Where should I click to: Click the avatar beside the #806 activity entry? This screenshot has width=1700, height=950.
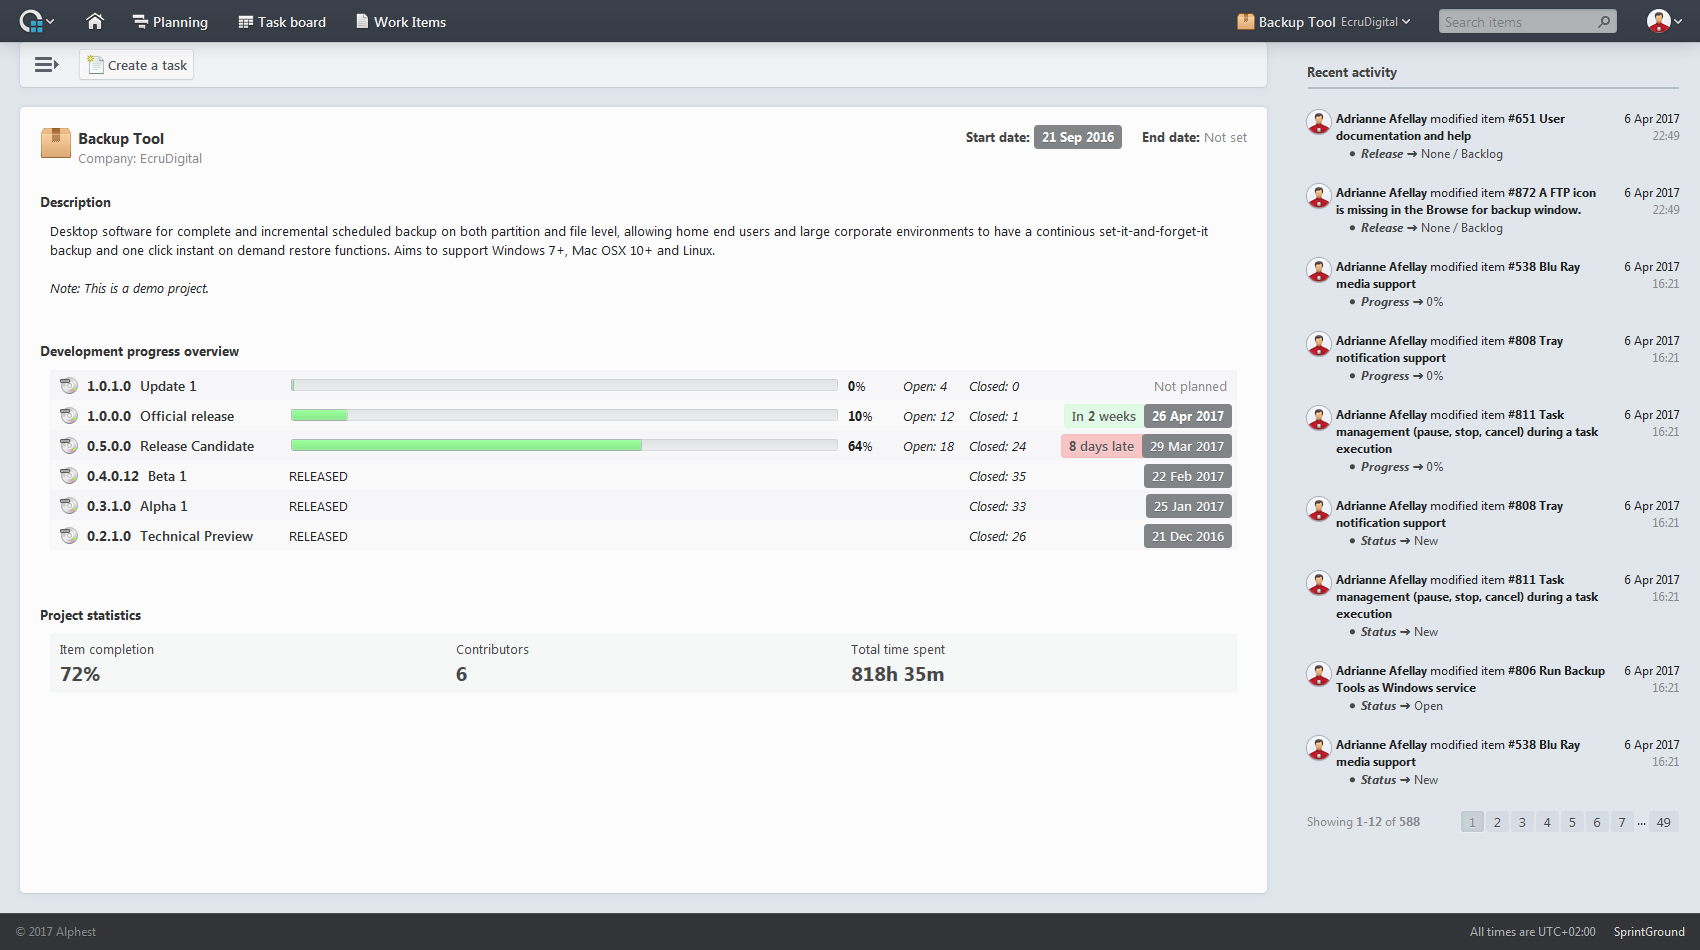pos(1319,675)
